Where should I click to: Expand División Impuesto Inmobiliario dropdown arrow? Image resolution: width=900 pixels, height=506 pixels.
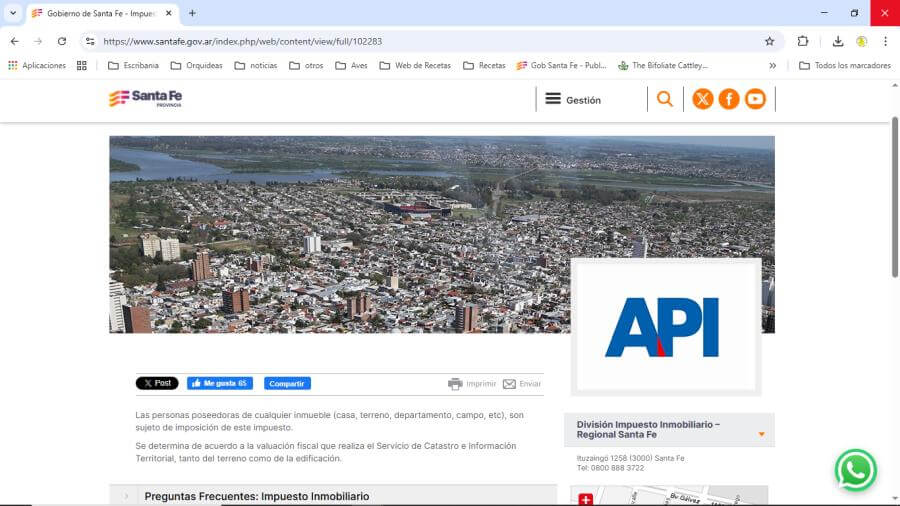point(761,434)
